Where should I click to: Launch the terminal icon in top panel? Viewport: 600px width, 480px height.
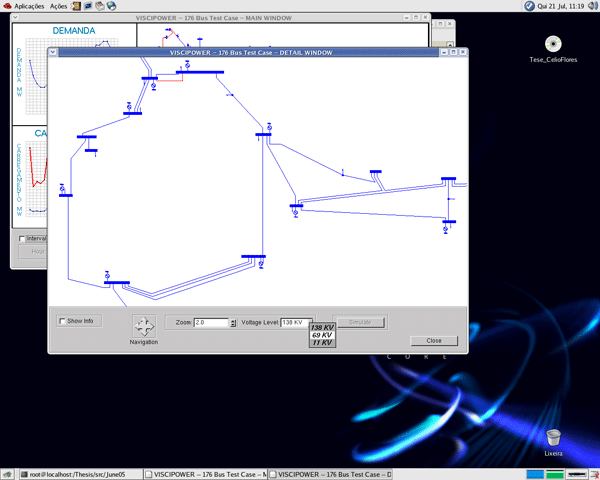(86, 6)
